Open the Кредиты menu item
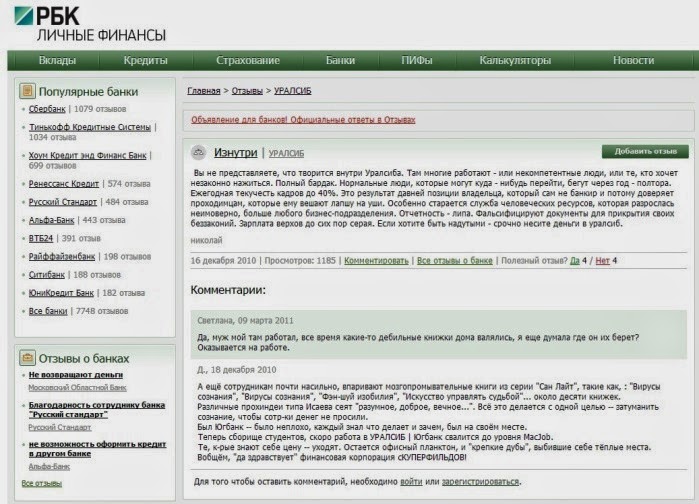 (x=145, y=60)
